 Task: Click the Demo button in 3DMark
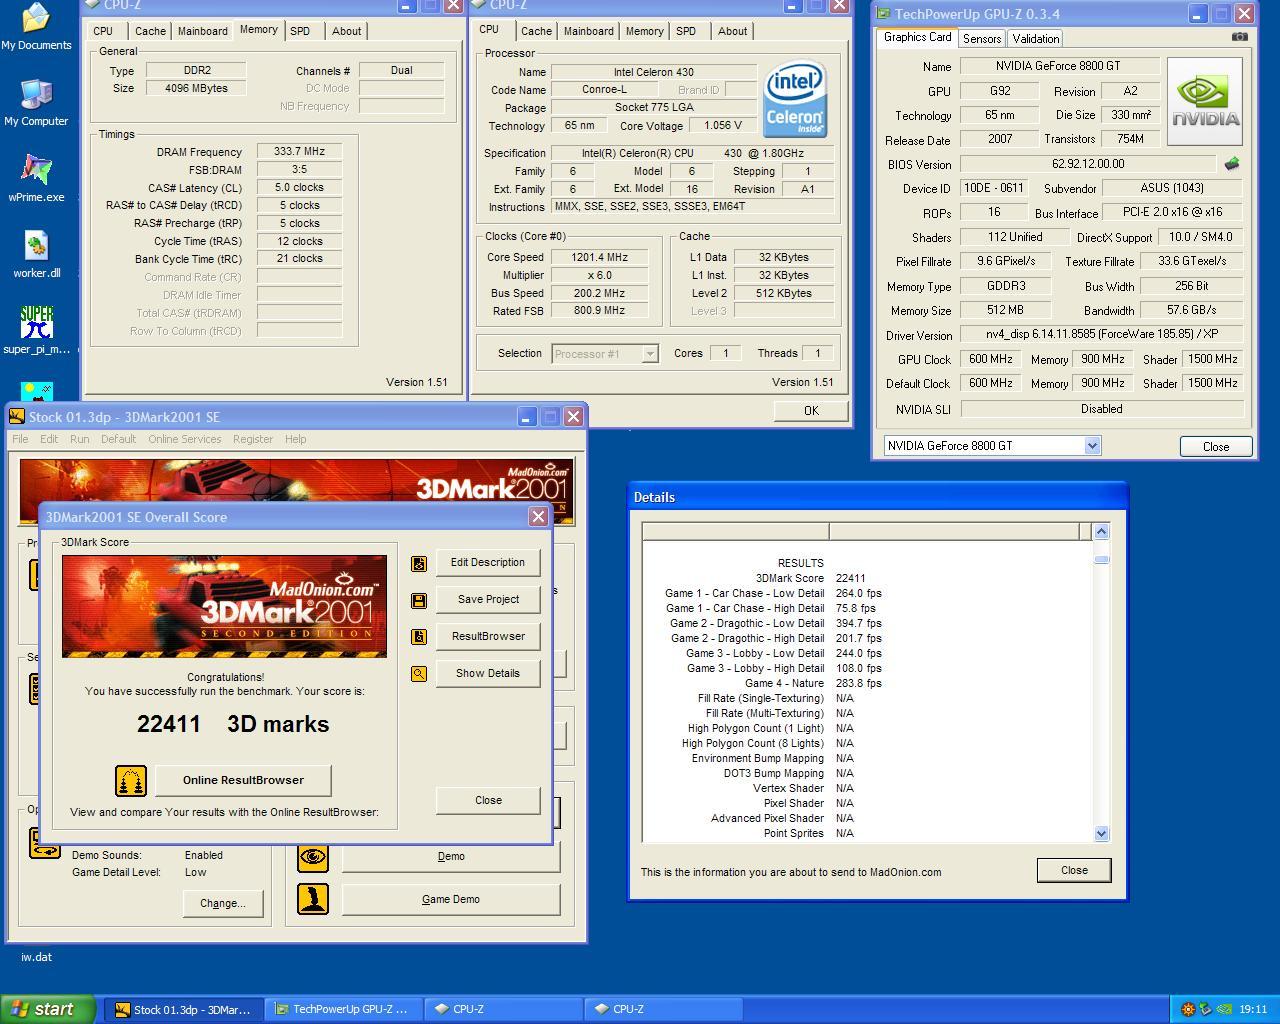click(451, 857)
